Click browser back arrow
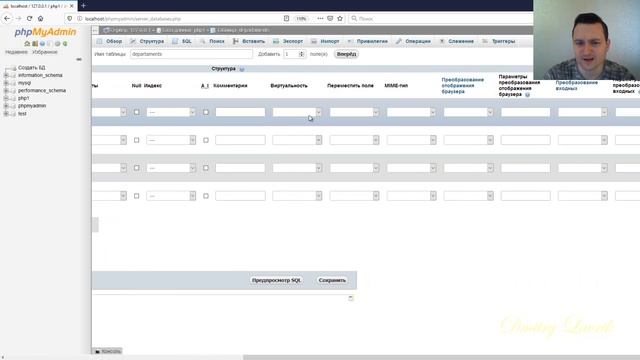The width and height of the screenshot is (640, 360). [7, 18]
